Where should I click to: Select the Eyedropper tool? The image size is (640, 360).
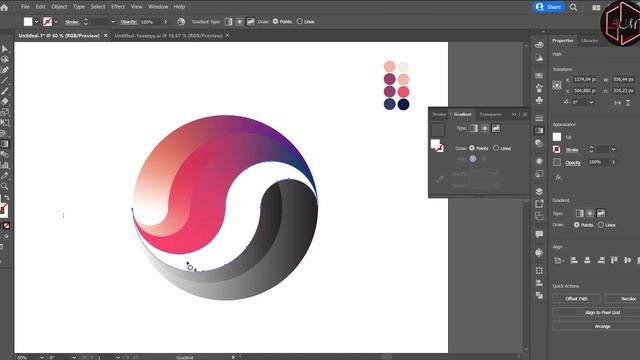[x=5, y=176]
